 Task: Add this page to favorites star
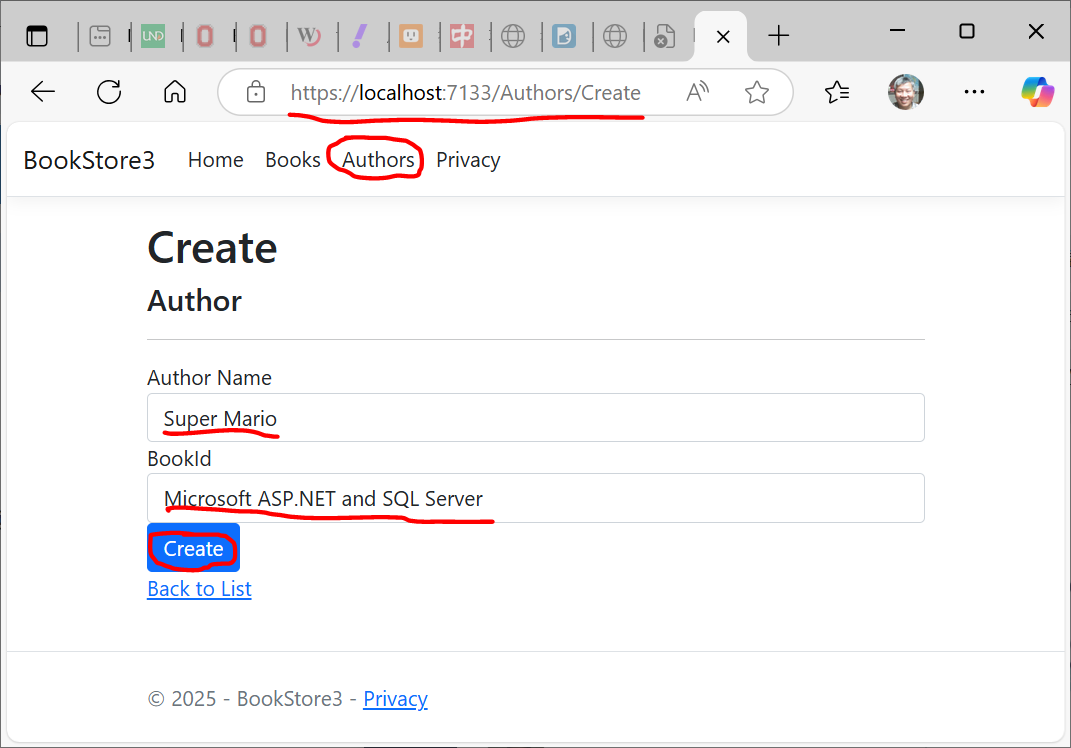757,92
